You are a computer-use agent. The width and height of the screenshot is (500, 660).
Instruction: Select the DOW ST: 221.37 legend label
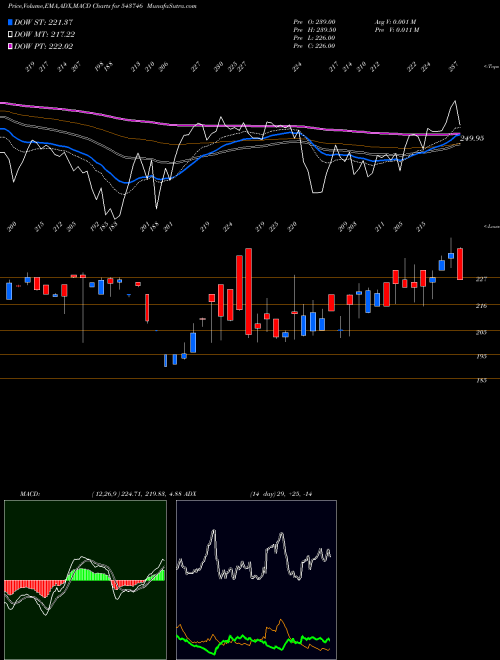pyautogui.click(x=44, y=23)
